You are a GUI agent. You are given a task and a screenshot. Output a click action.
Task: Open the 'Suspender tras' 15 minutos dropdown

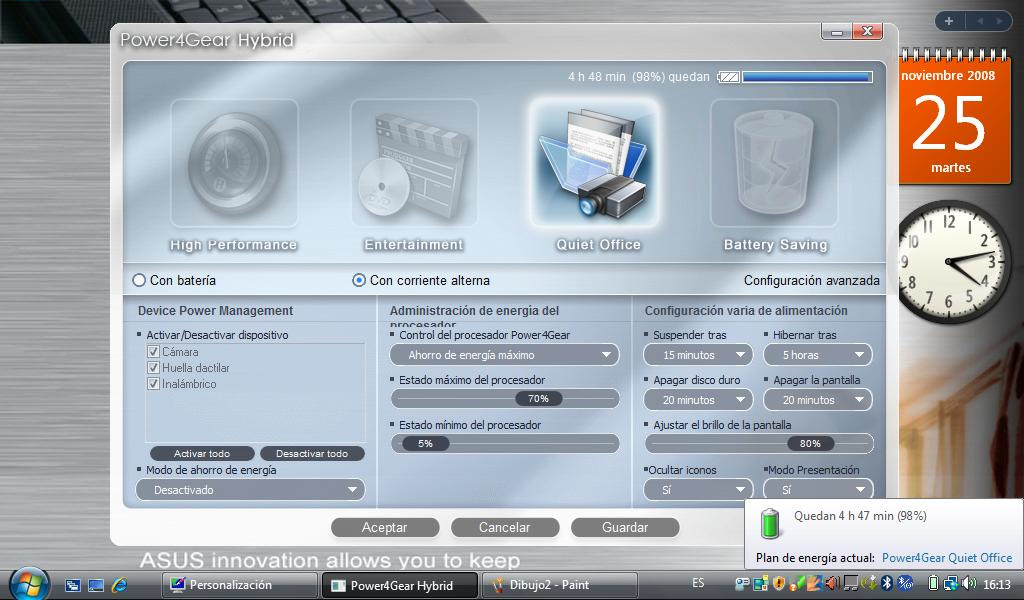click(698, 355)
